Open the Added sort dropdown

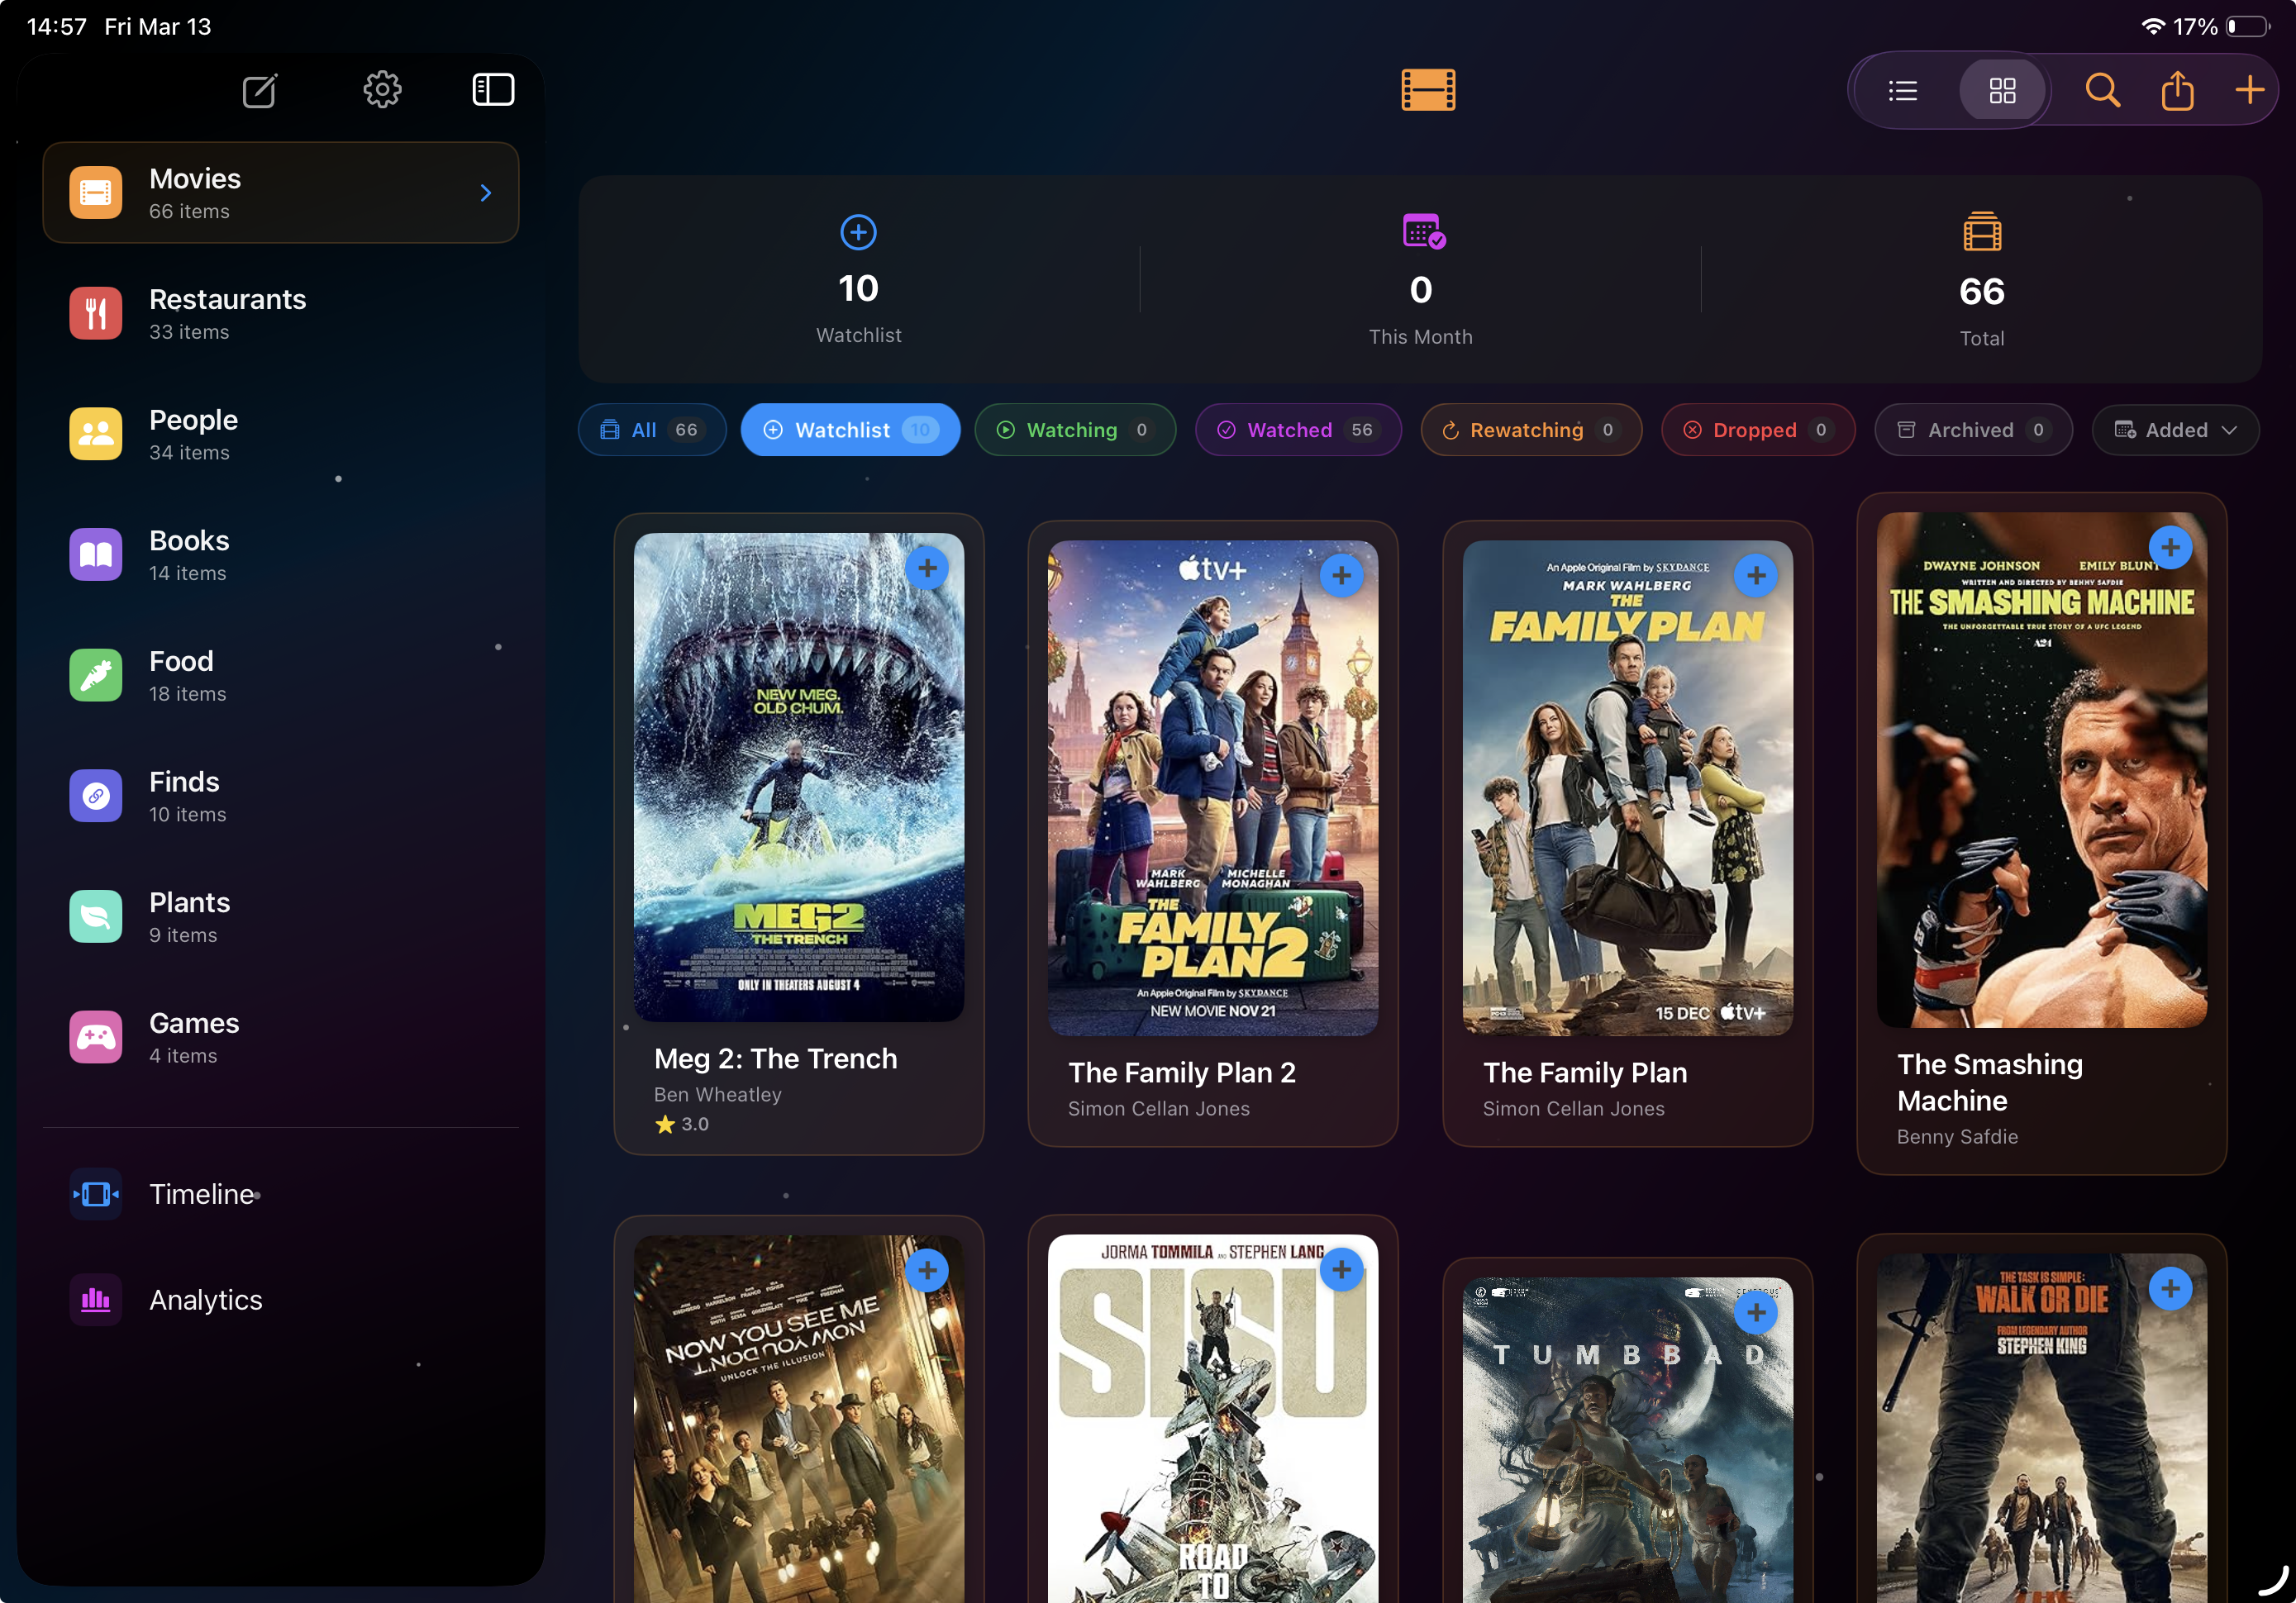[2175, 430]
